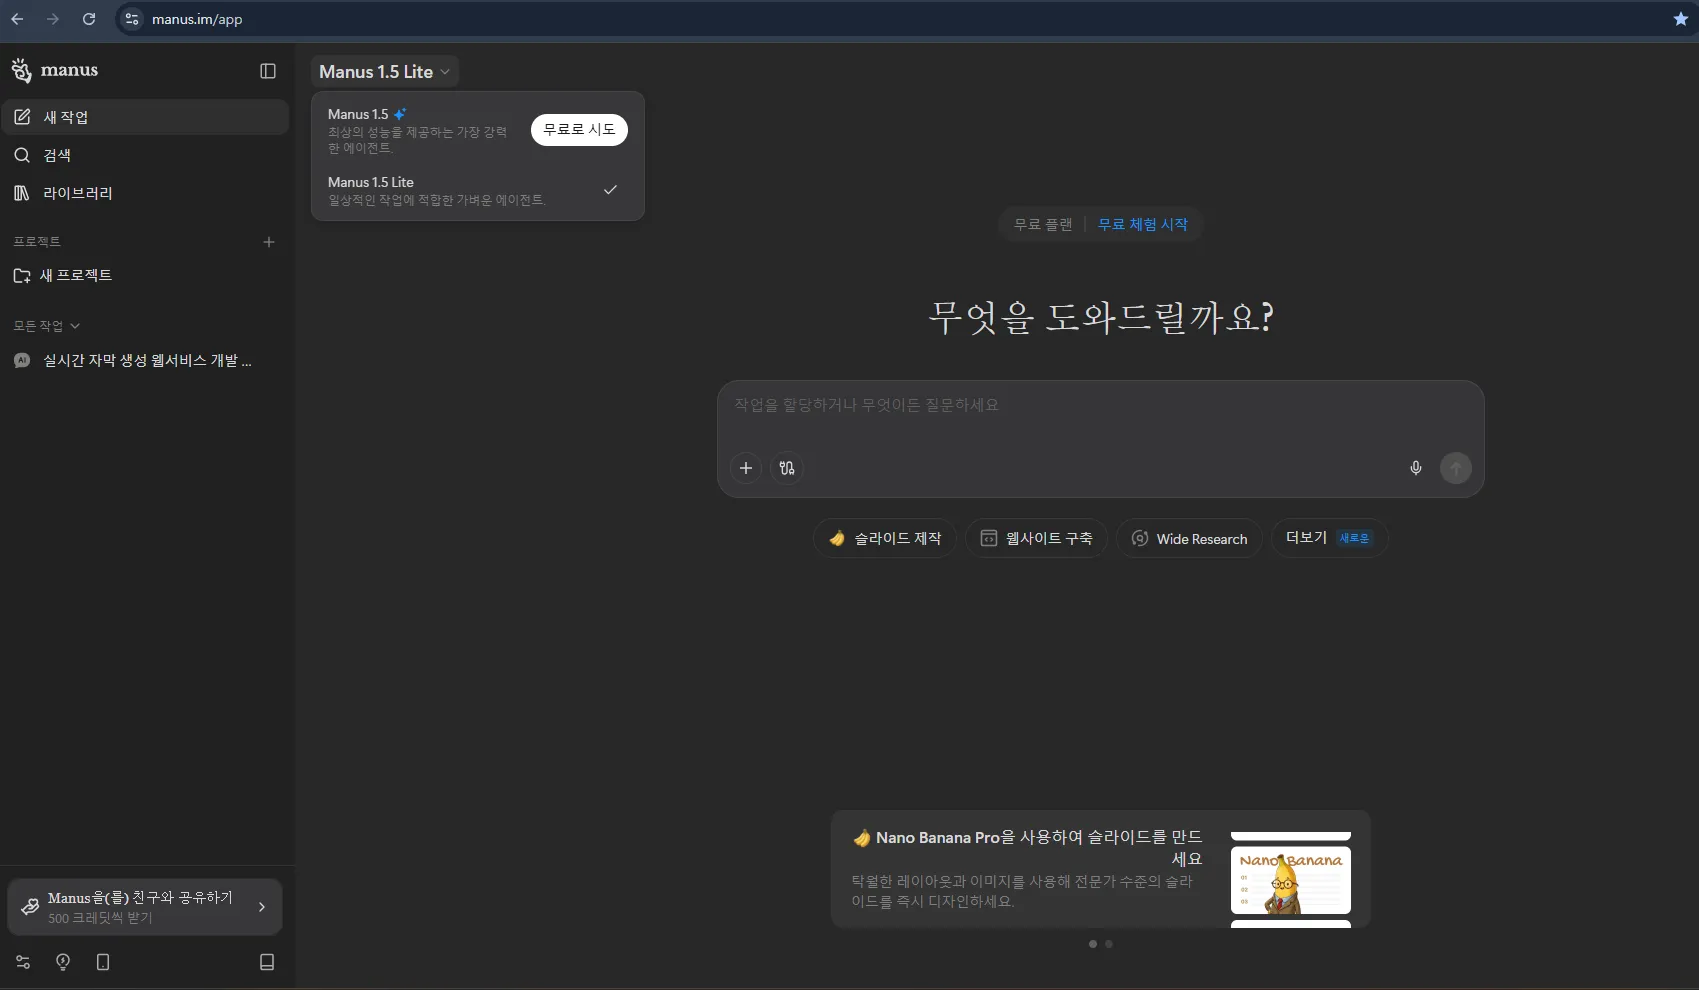
Task: Click the lightbulb credits icon
Action: coord(63,962)
